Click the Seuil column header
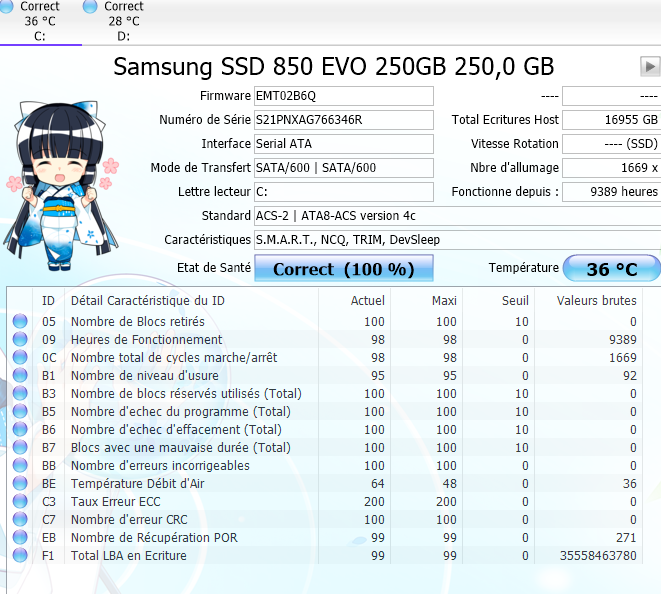The height and width of the screenshot is (594, 661). click(499, 301)
